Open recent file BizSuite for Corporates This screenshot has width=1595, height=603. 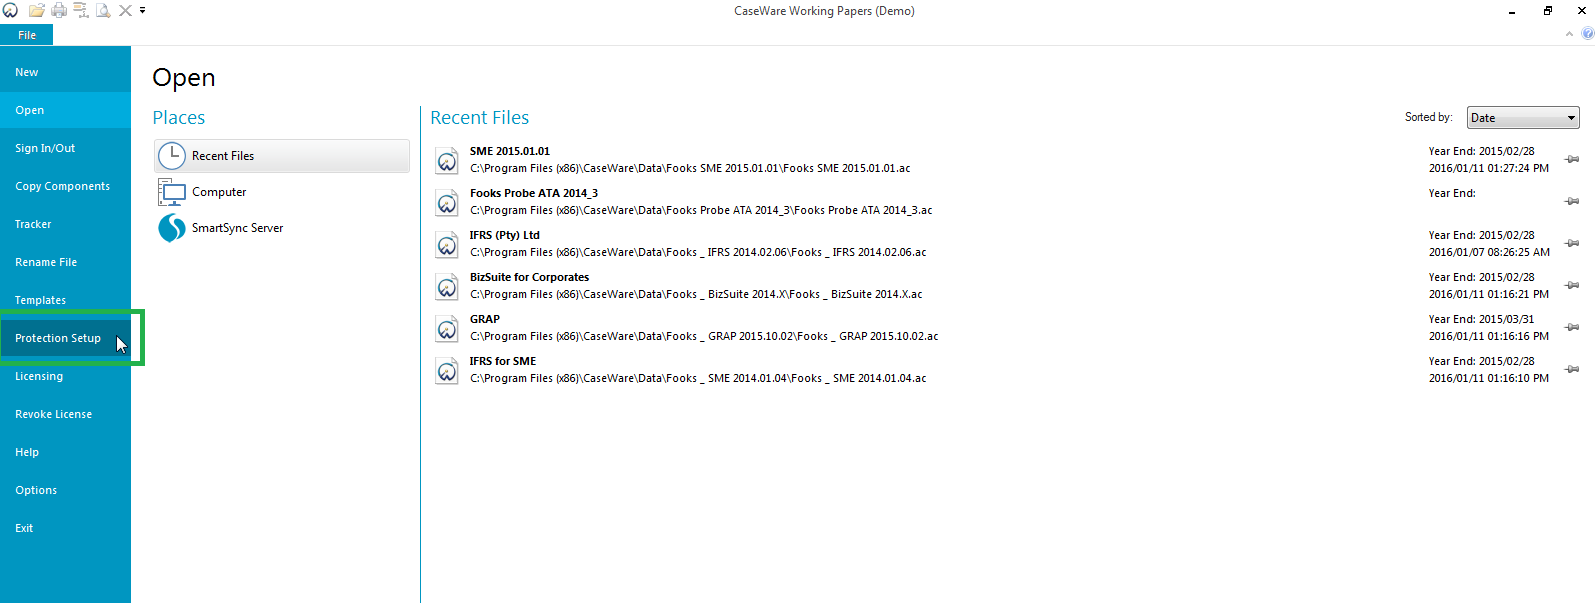[x=530, y=278]
